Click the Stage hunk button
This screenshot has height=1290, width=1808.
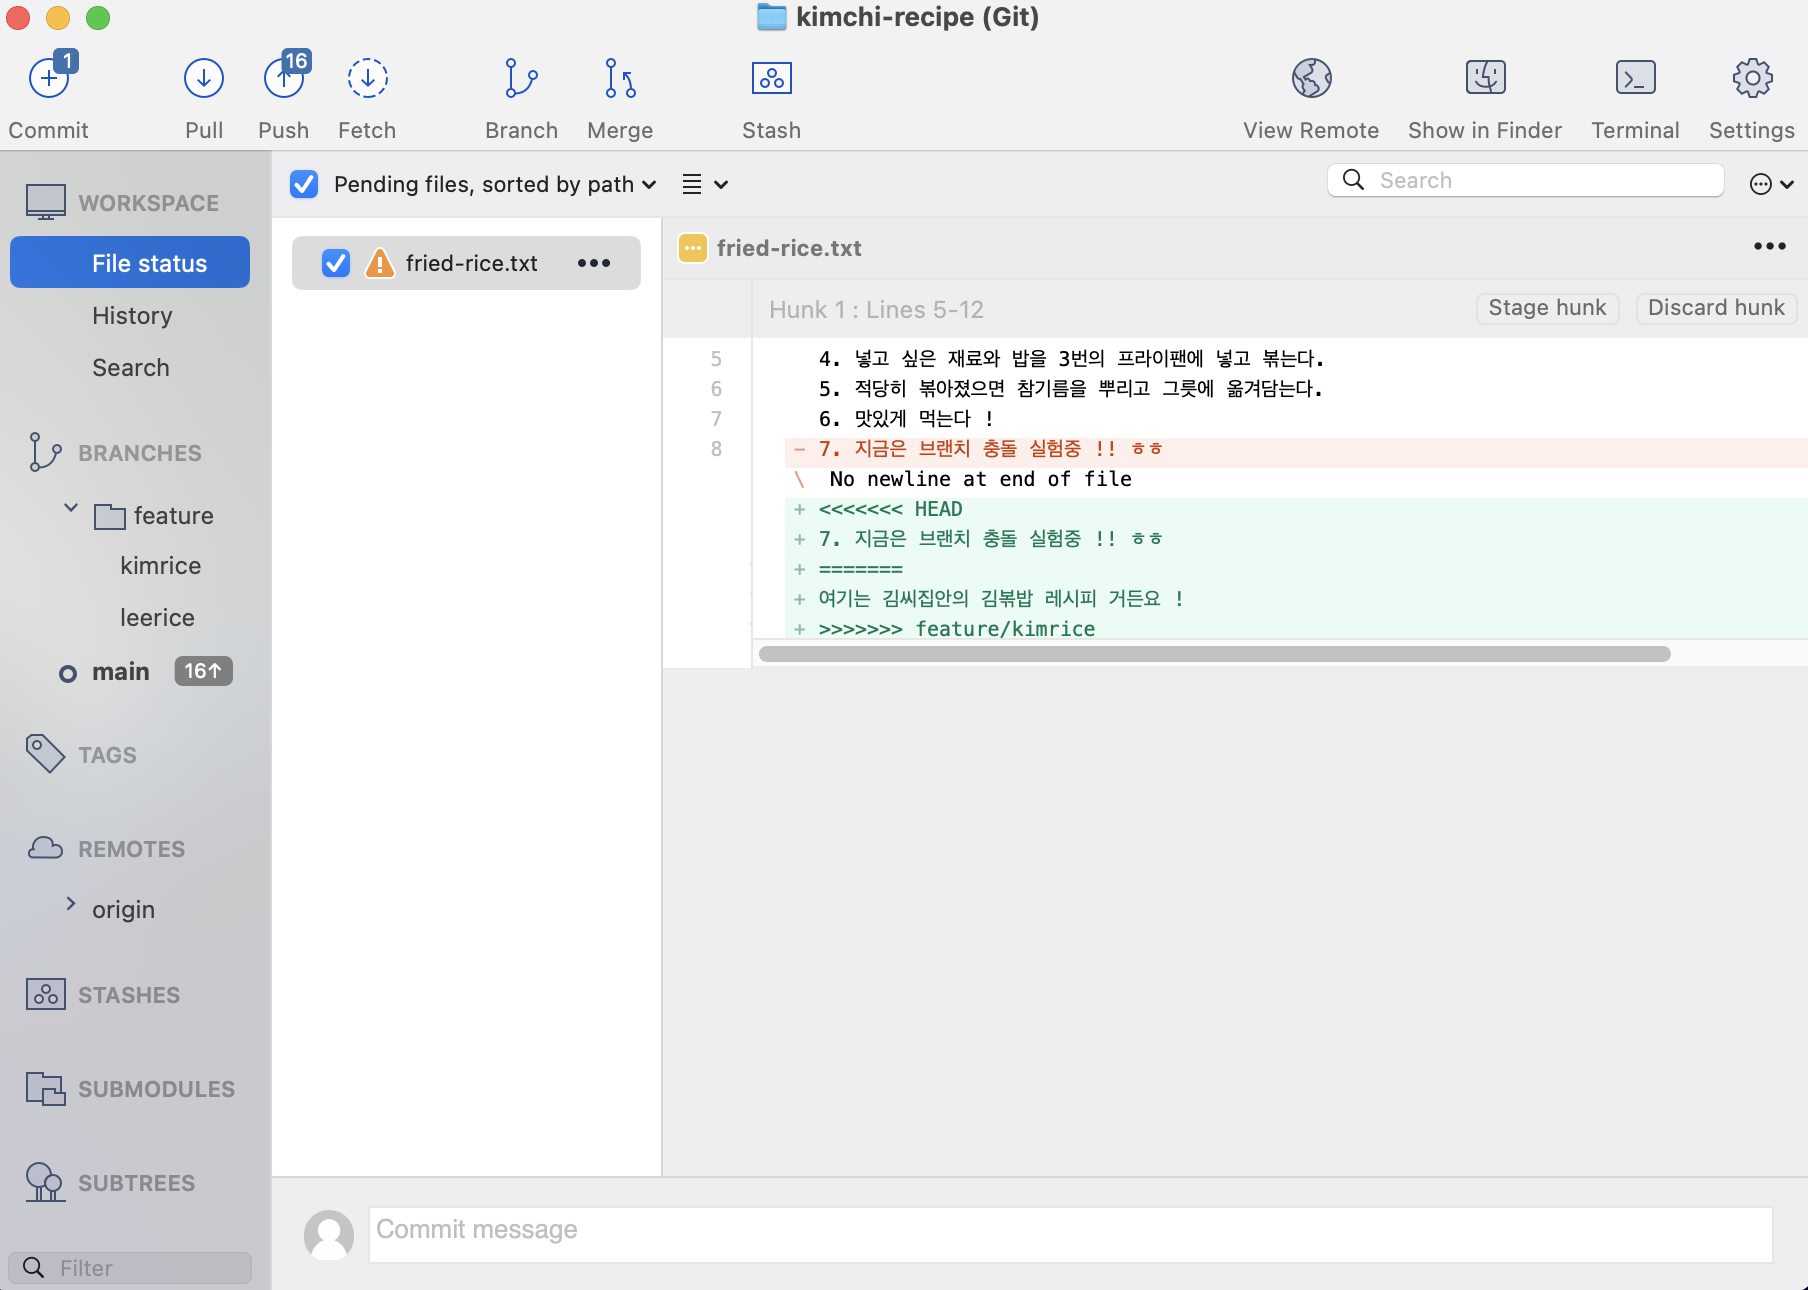tap(1547, 308)
